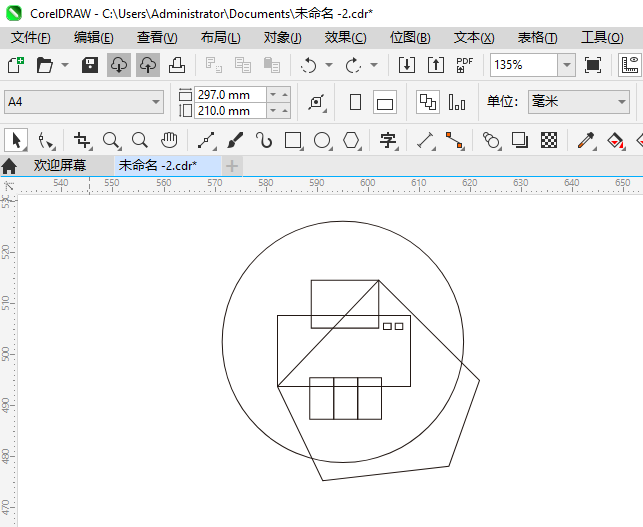Switch to the 欢迎屏幕 tab
This screenshot has width=643, height=527.
click(x=60, y=165)
